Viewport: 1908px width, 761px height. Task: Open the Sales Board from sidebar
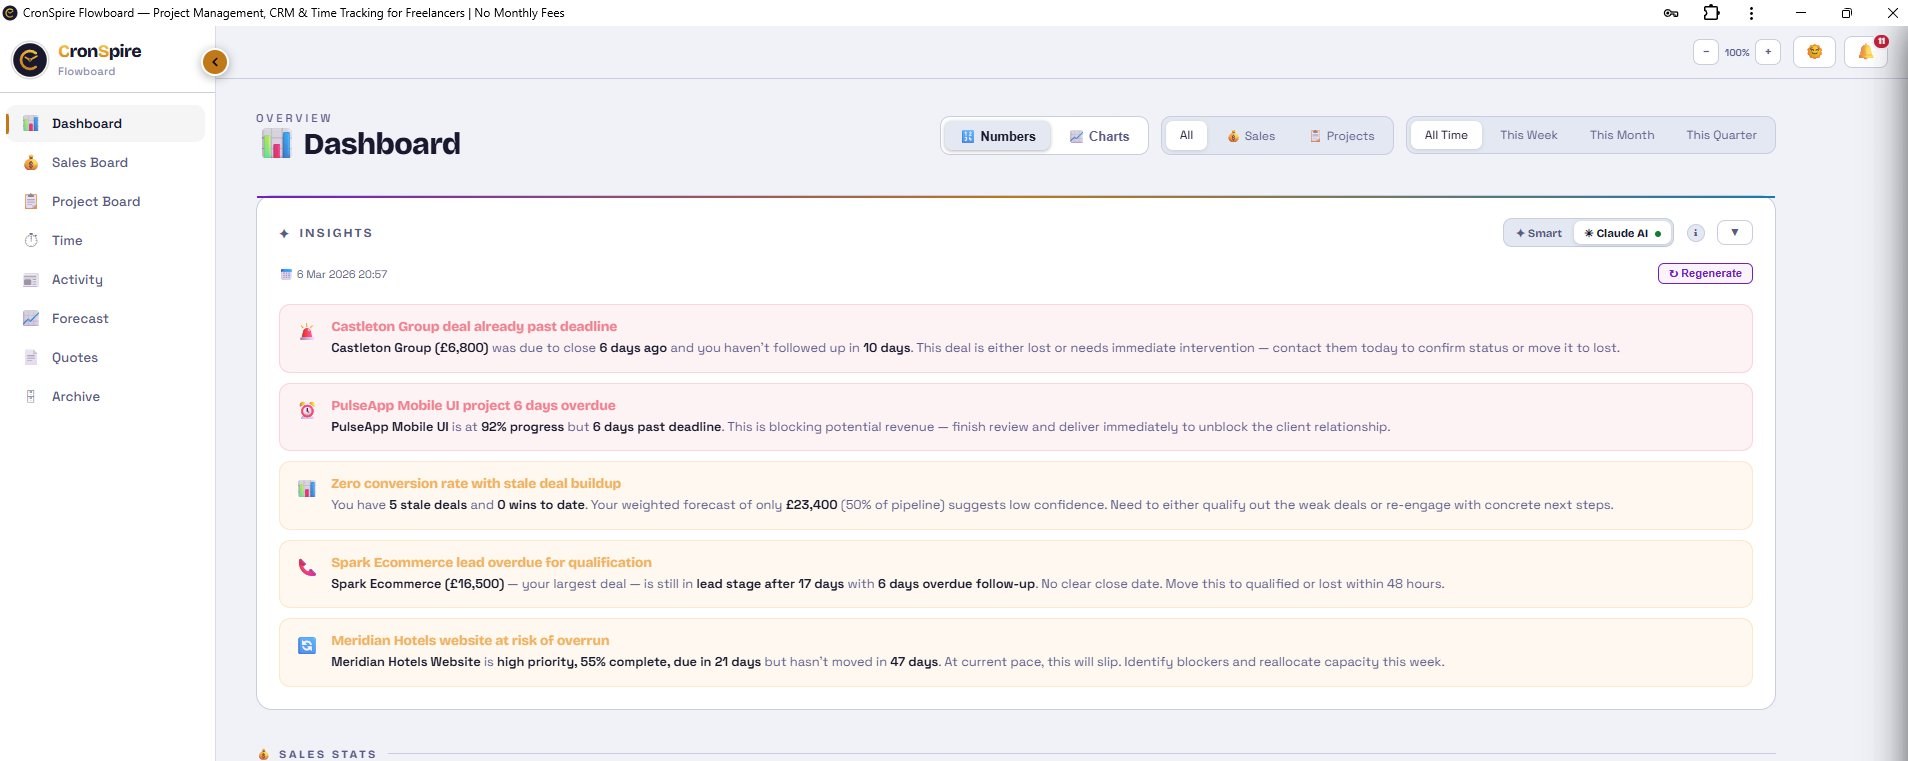tap(105, 162)
